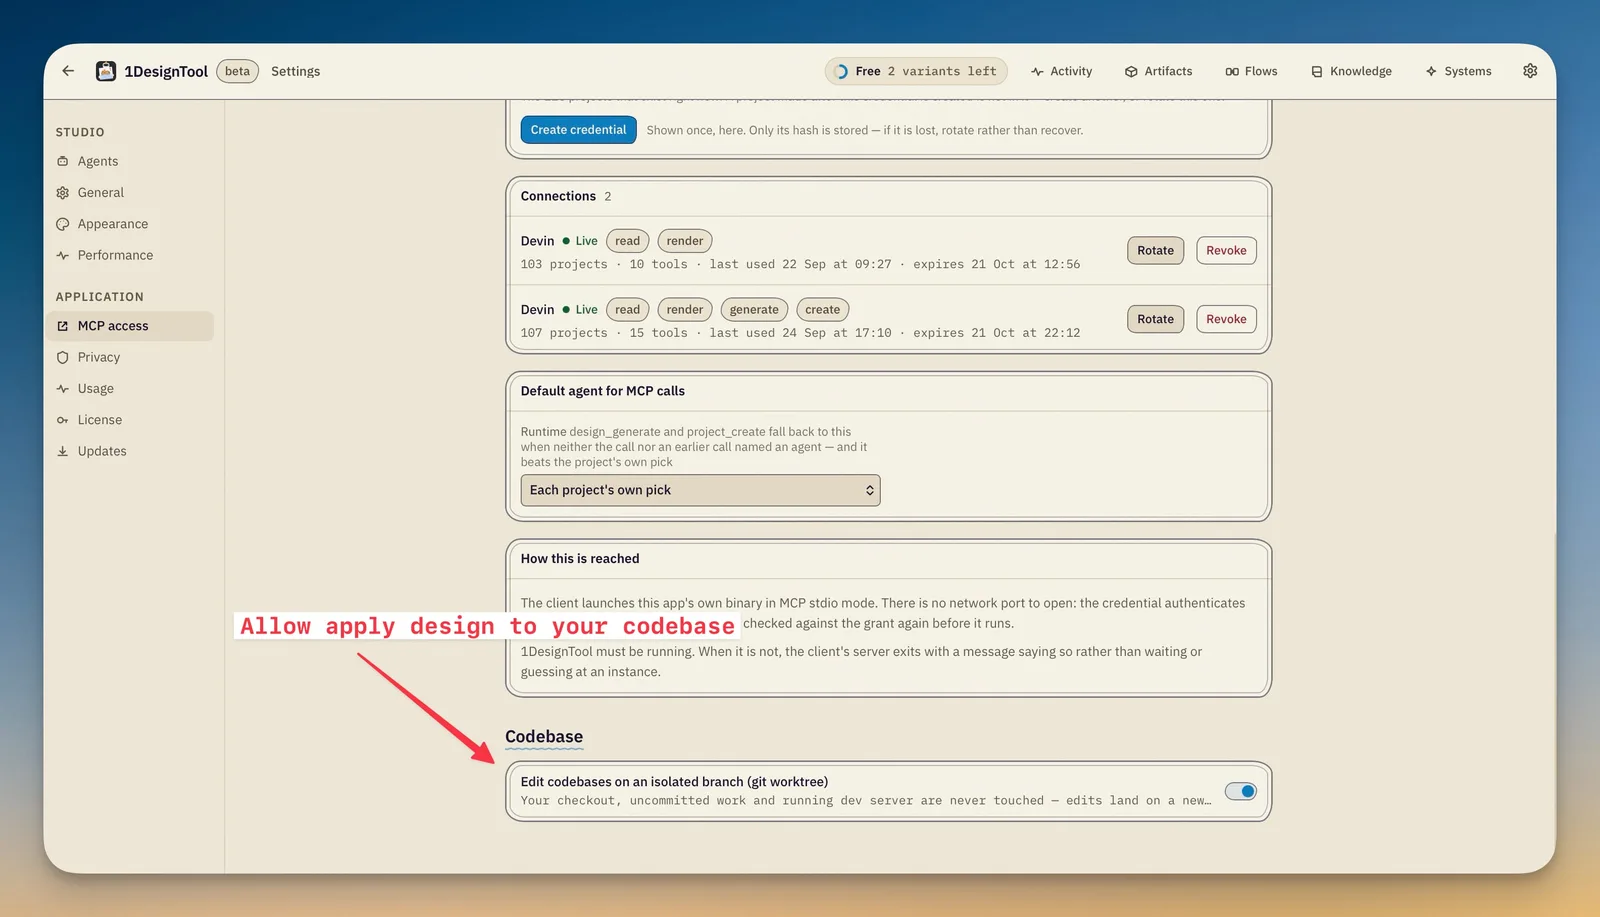Viewport: 1600px width, 917px height.
Task: Open Appearance settings section
Action: 130,224
